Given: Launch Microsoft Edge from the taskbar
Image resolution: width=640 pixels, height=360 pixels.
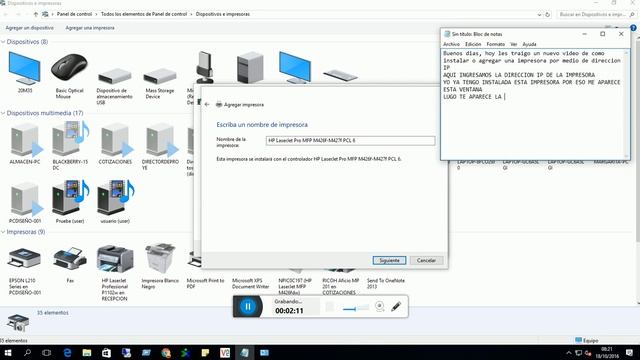Looking at the screenshot, I should (x=67, y=353).
